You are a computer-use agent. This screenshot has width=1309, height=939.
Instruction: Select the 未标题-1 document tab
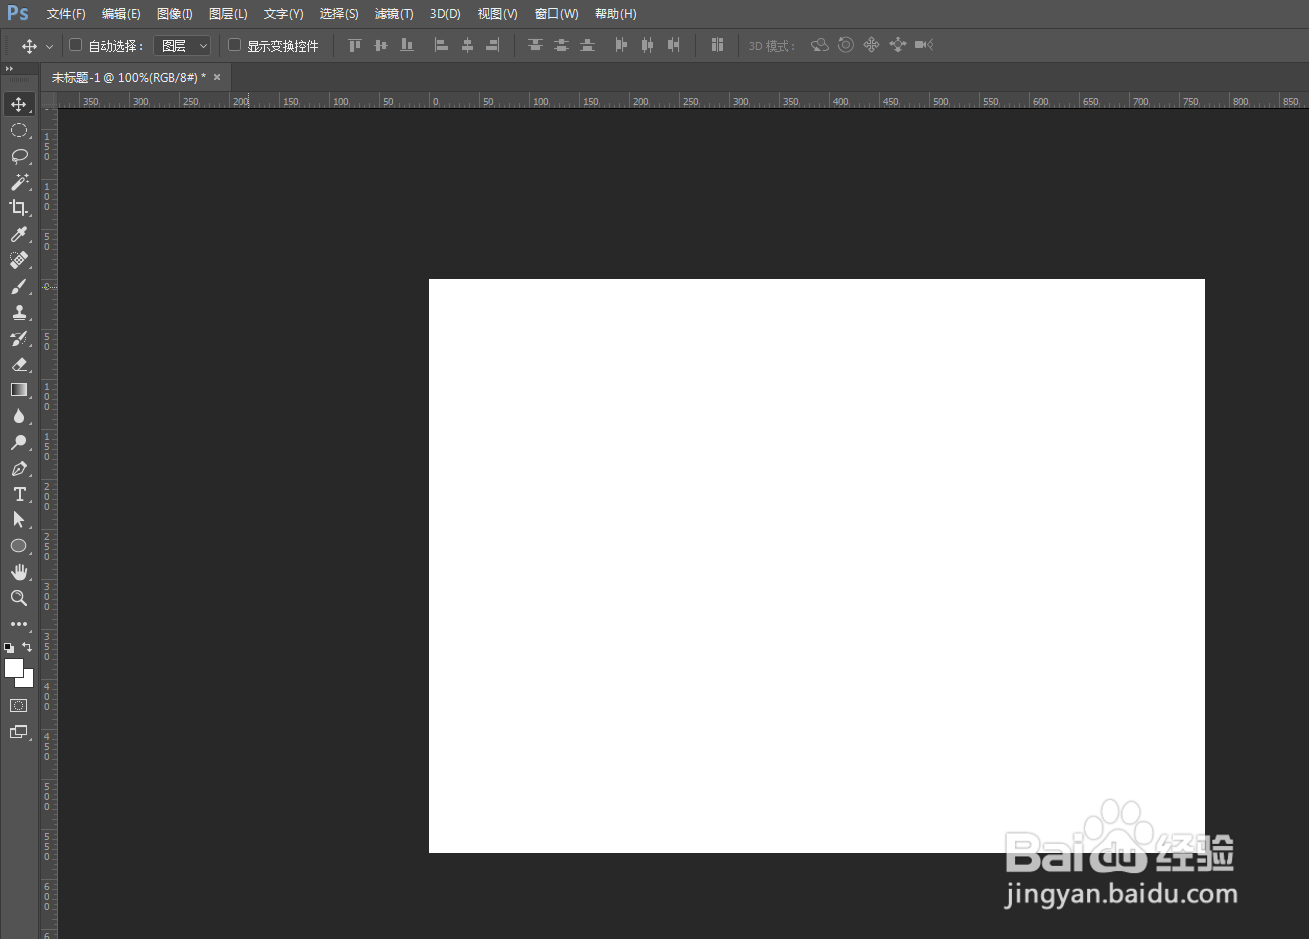click(129, 77)
